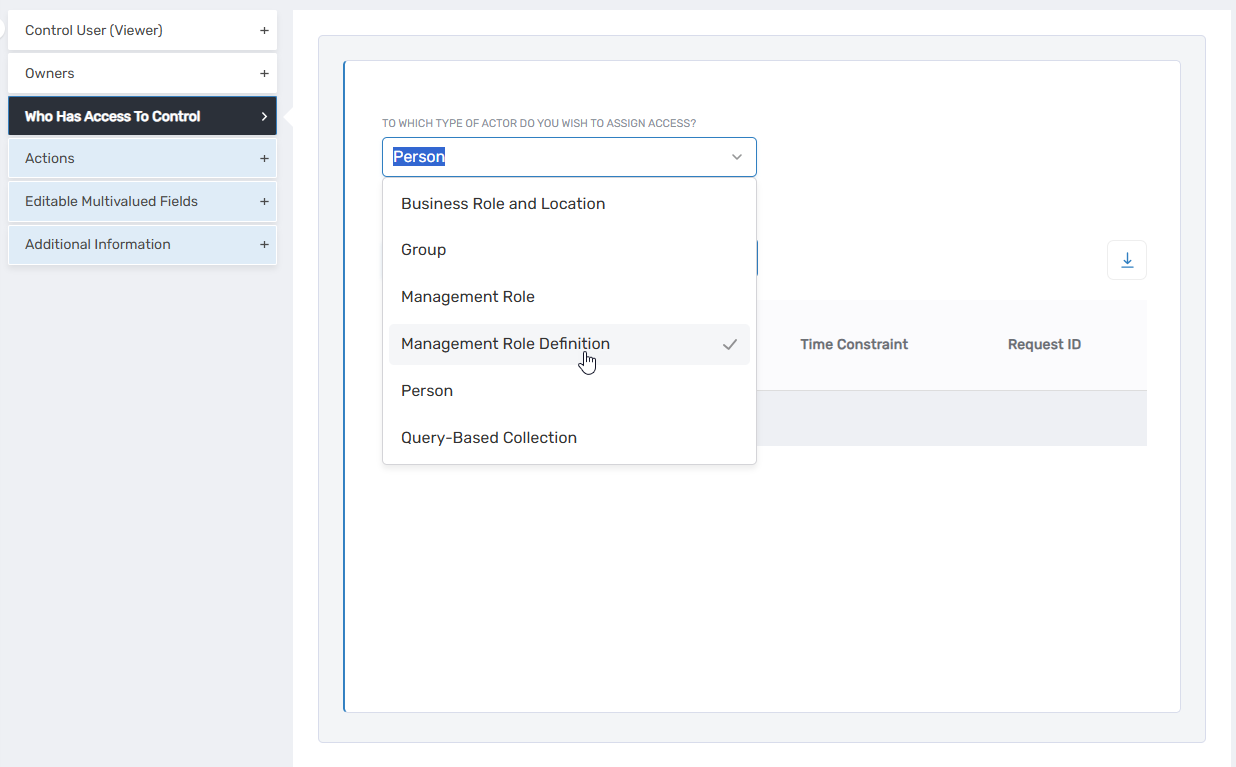This screenshot has height=767, width=1236.
Task: Select Query-Based Collection option
Action: click(489, 438)
